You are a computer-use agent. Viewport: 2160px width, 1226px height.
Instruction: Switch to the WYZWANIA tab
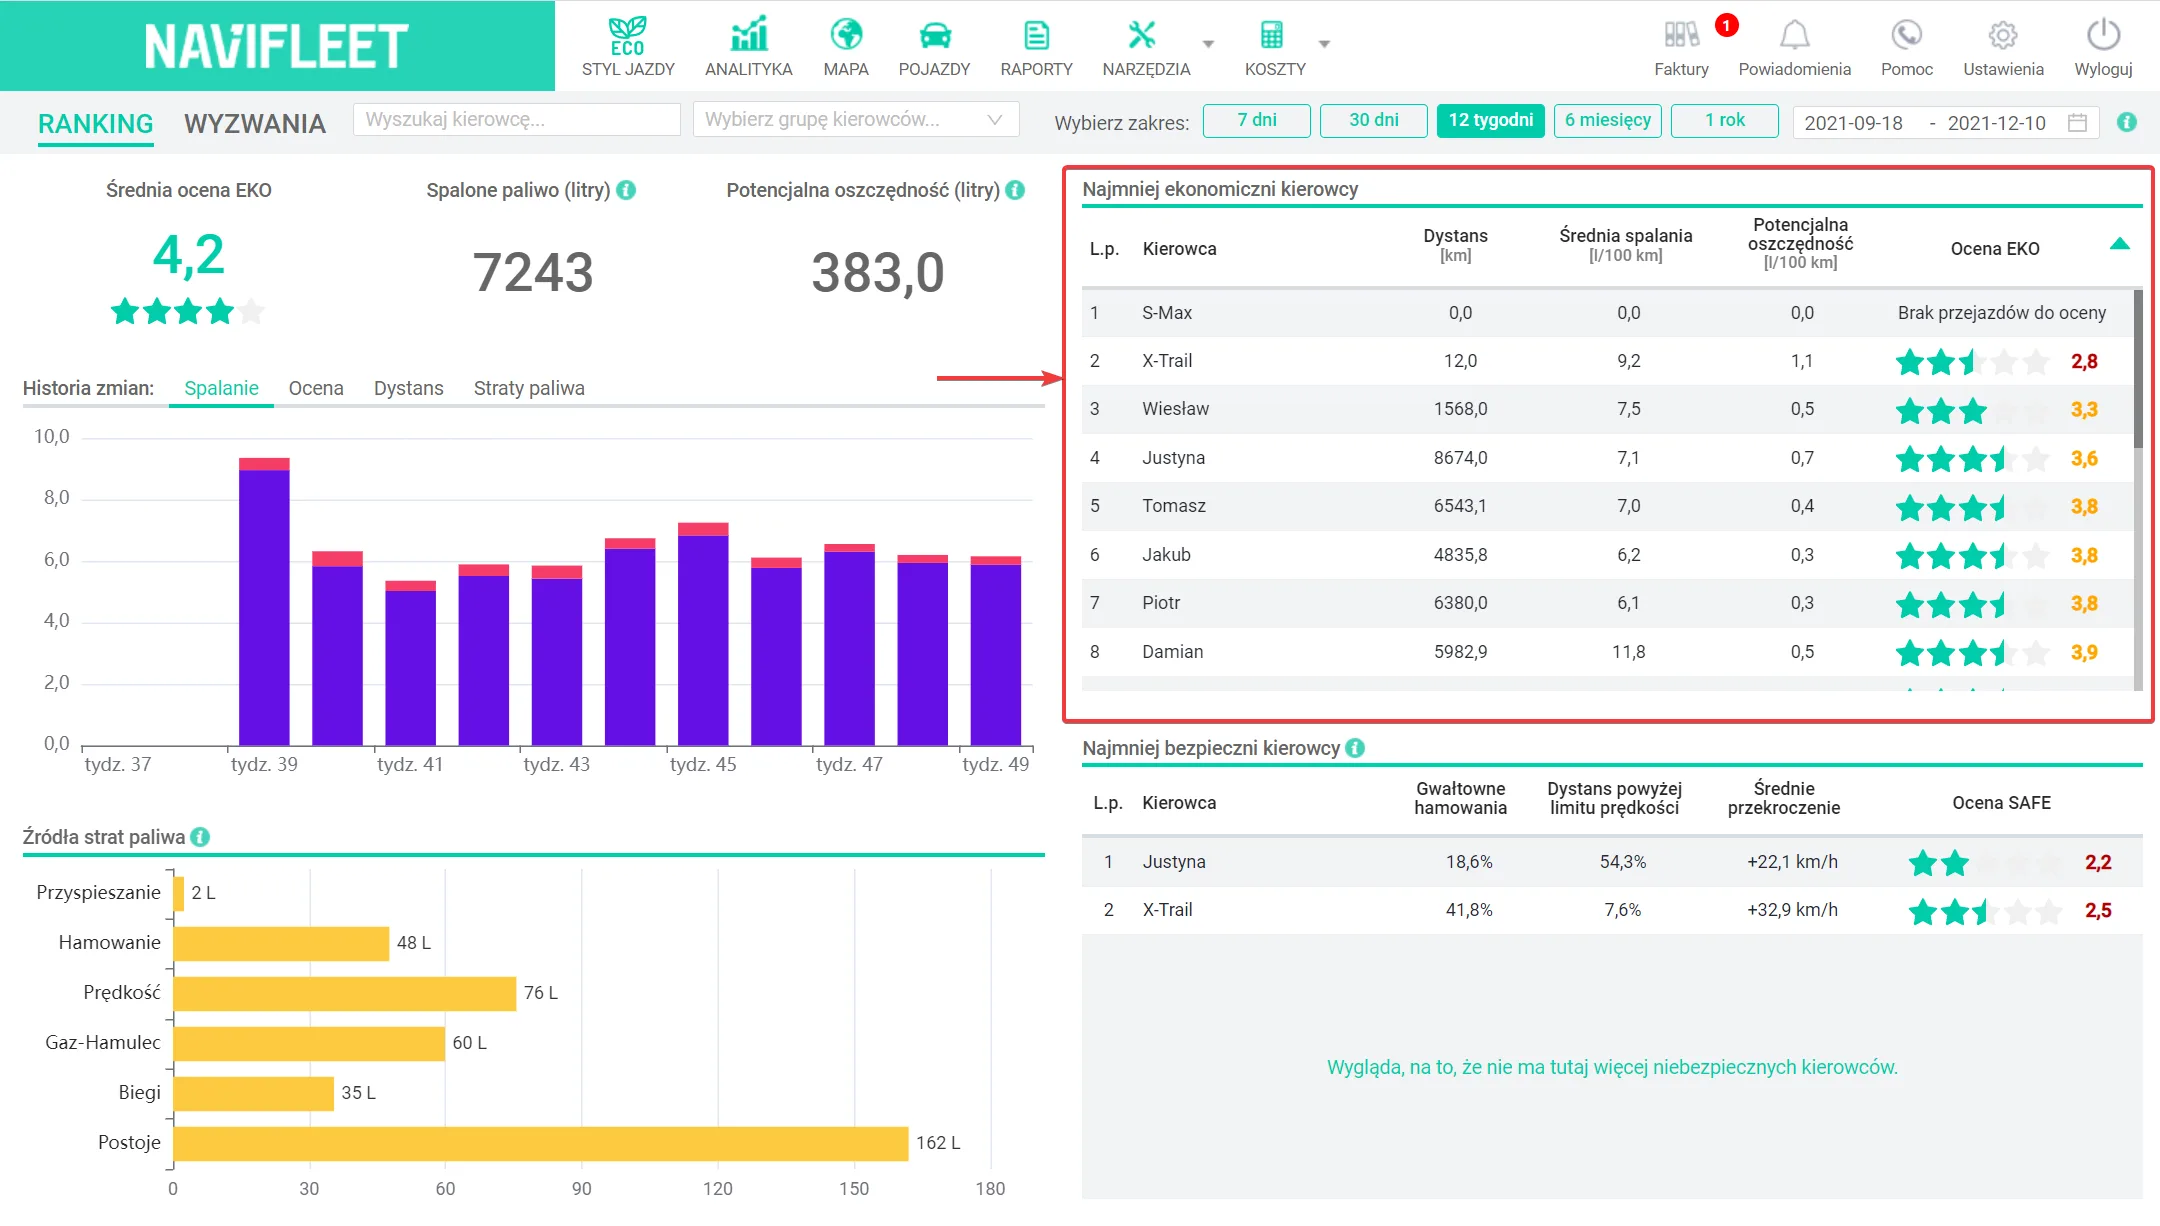point(254,124)
